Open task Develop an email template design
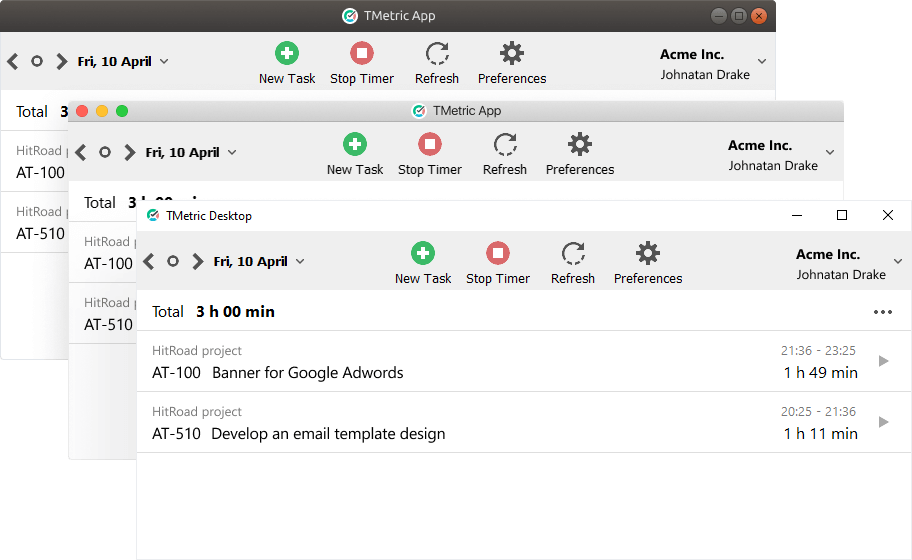Viewport: 912px width, 560px height. [x=328, y=434]
